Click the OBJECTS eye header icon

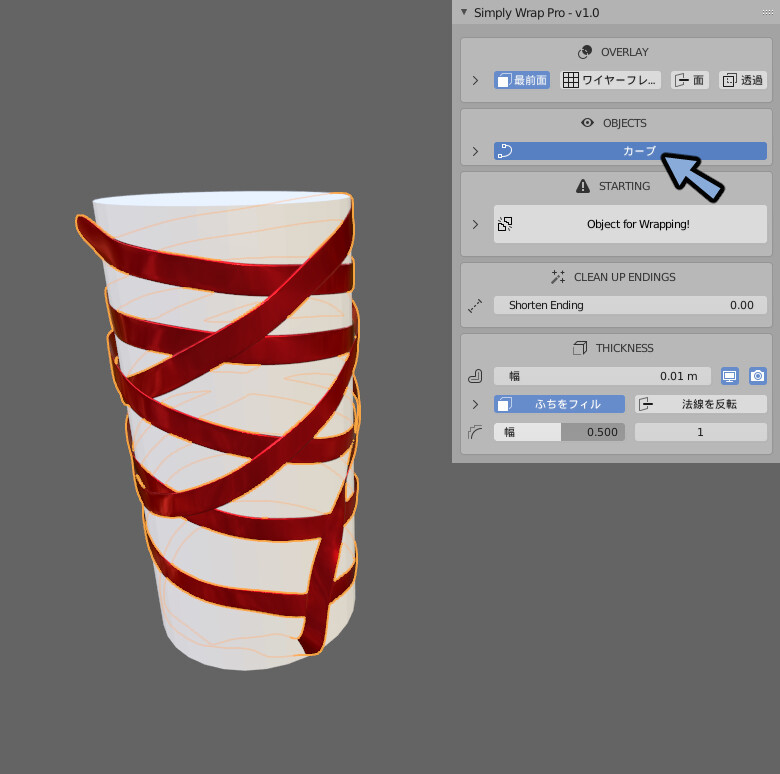(x=587, y=123)
